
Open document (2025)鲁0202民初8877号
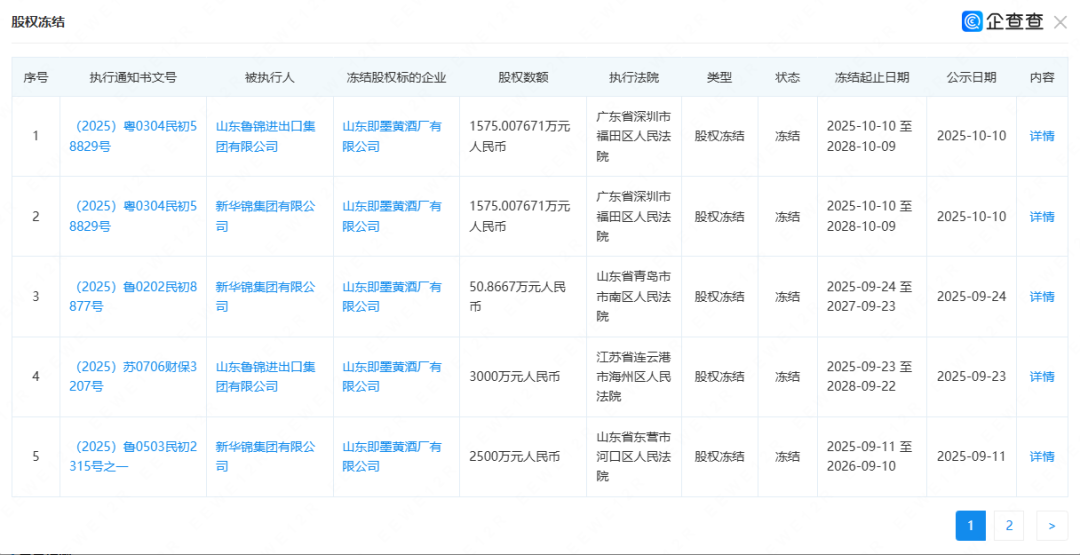coord(133,297)
